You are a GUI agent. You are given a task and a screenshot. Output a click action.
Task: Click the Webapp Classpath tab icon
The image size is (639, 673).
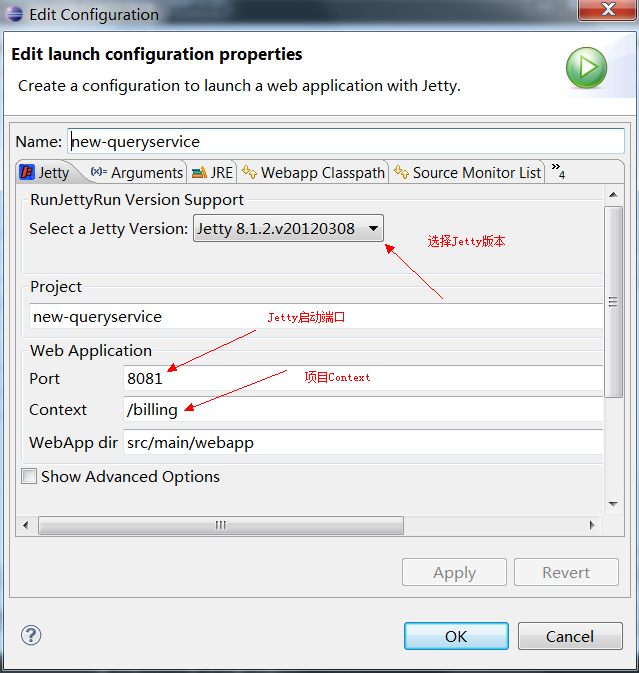pyautogui.click(x=249, y=172)
